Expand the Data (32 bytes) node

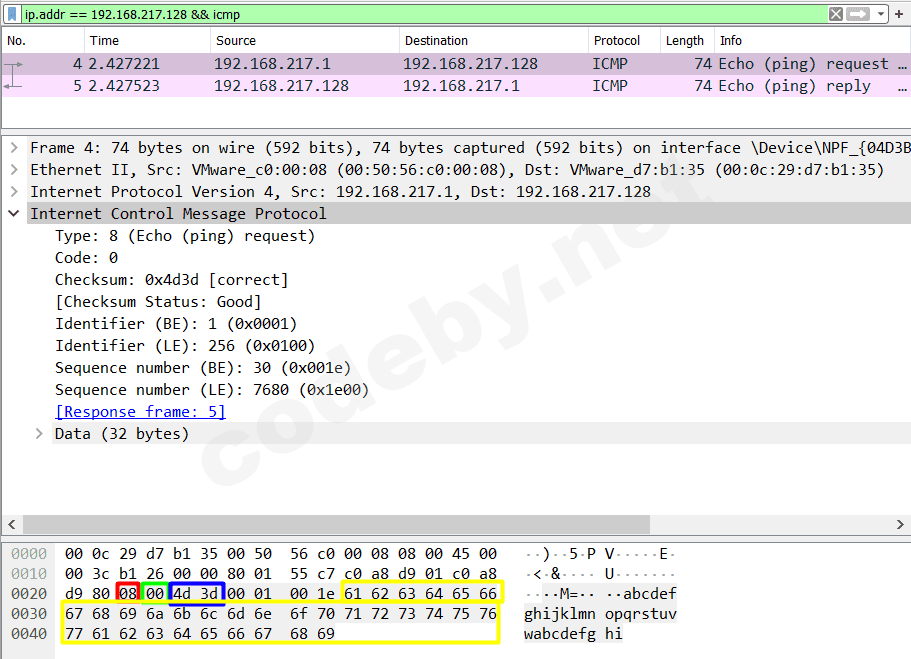[39, 434]
